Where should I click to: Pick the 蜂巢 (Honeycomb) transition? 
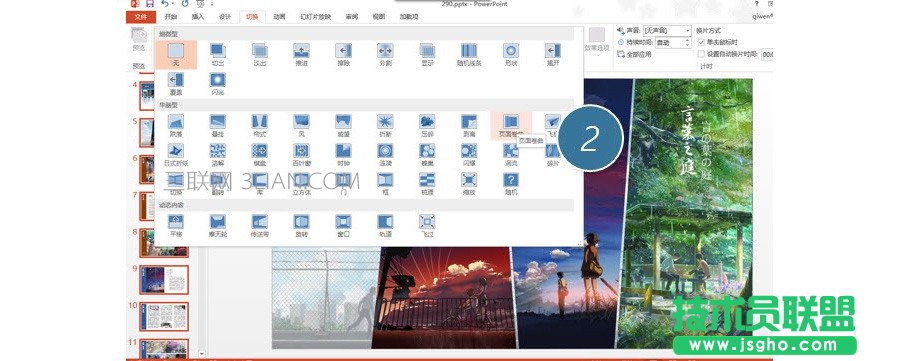click(427, 155)
